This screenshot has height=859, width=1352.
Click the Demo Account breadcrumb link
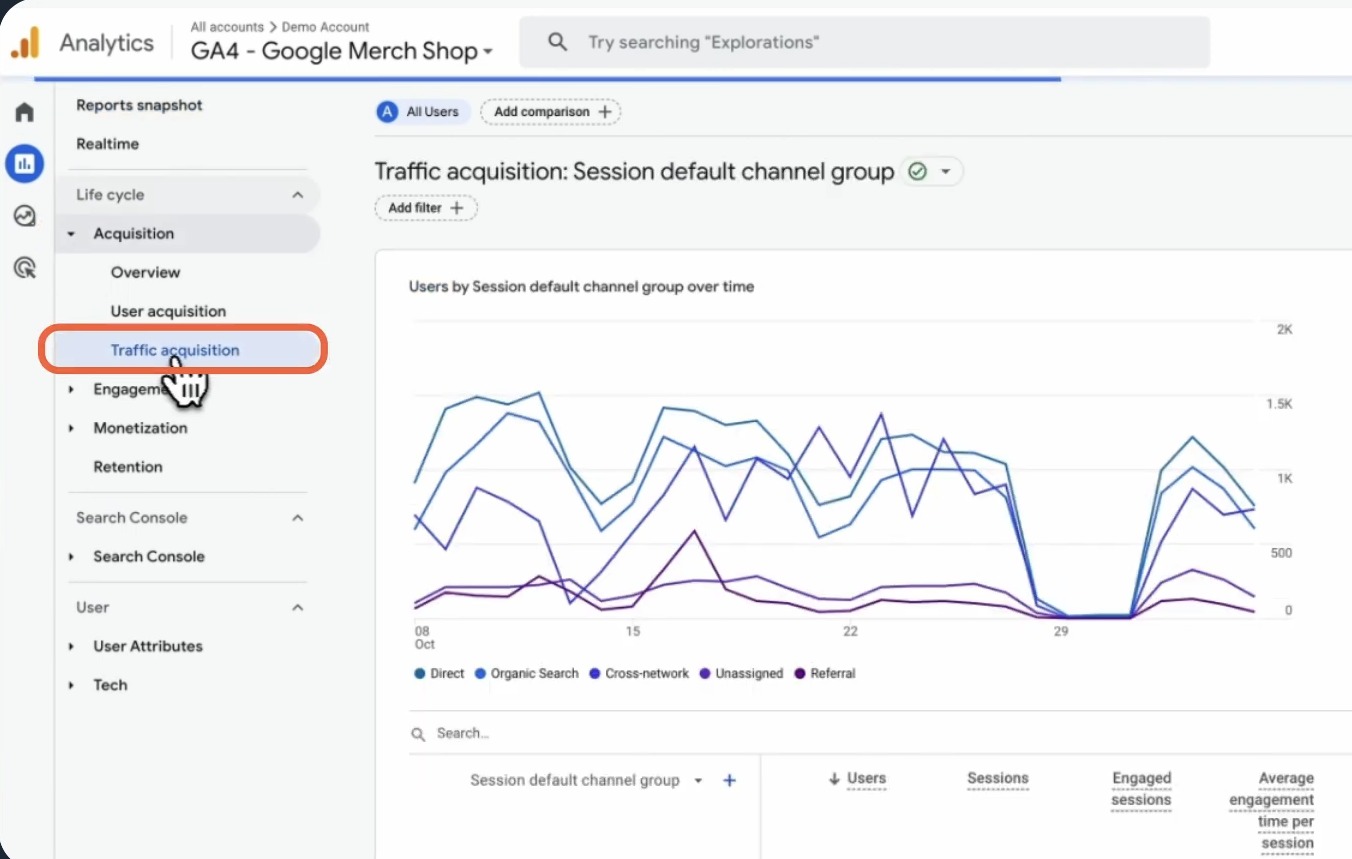325,27
